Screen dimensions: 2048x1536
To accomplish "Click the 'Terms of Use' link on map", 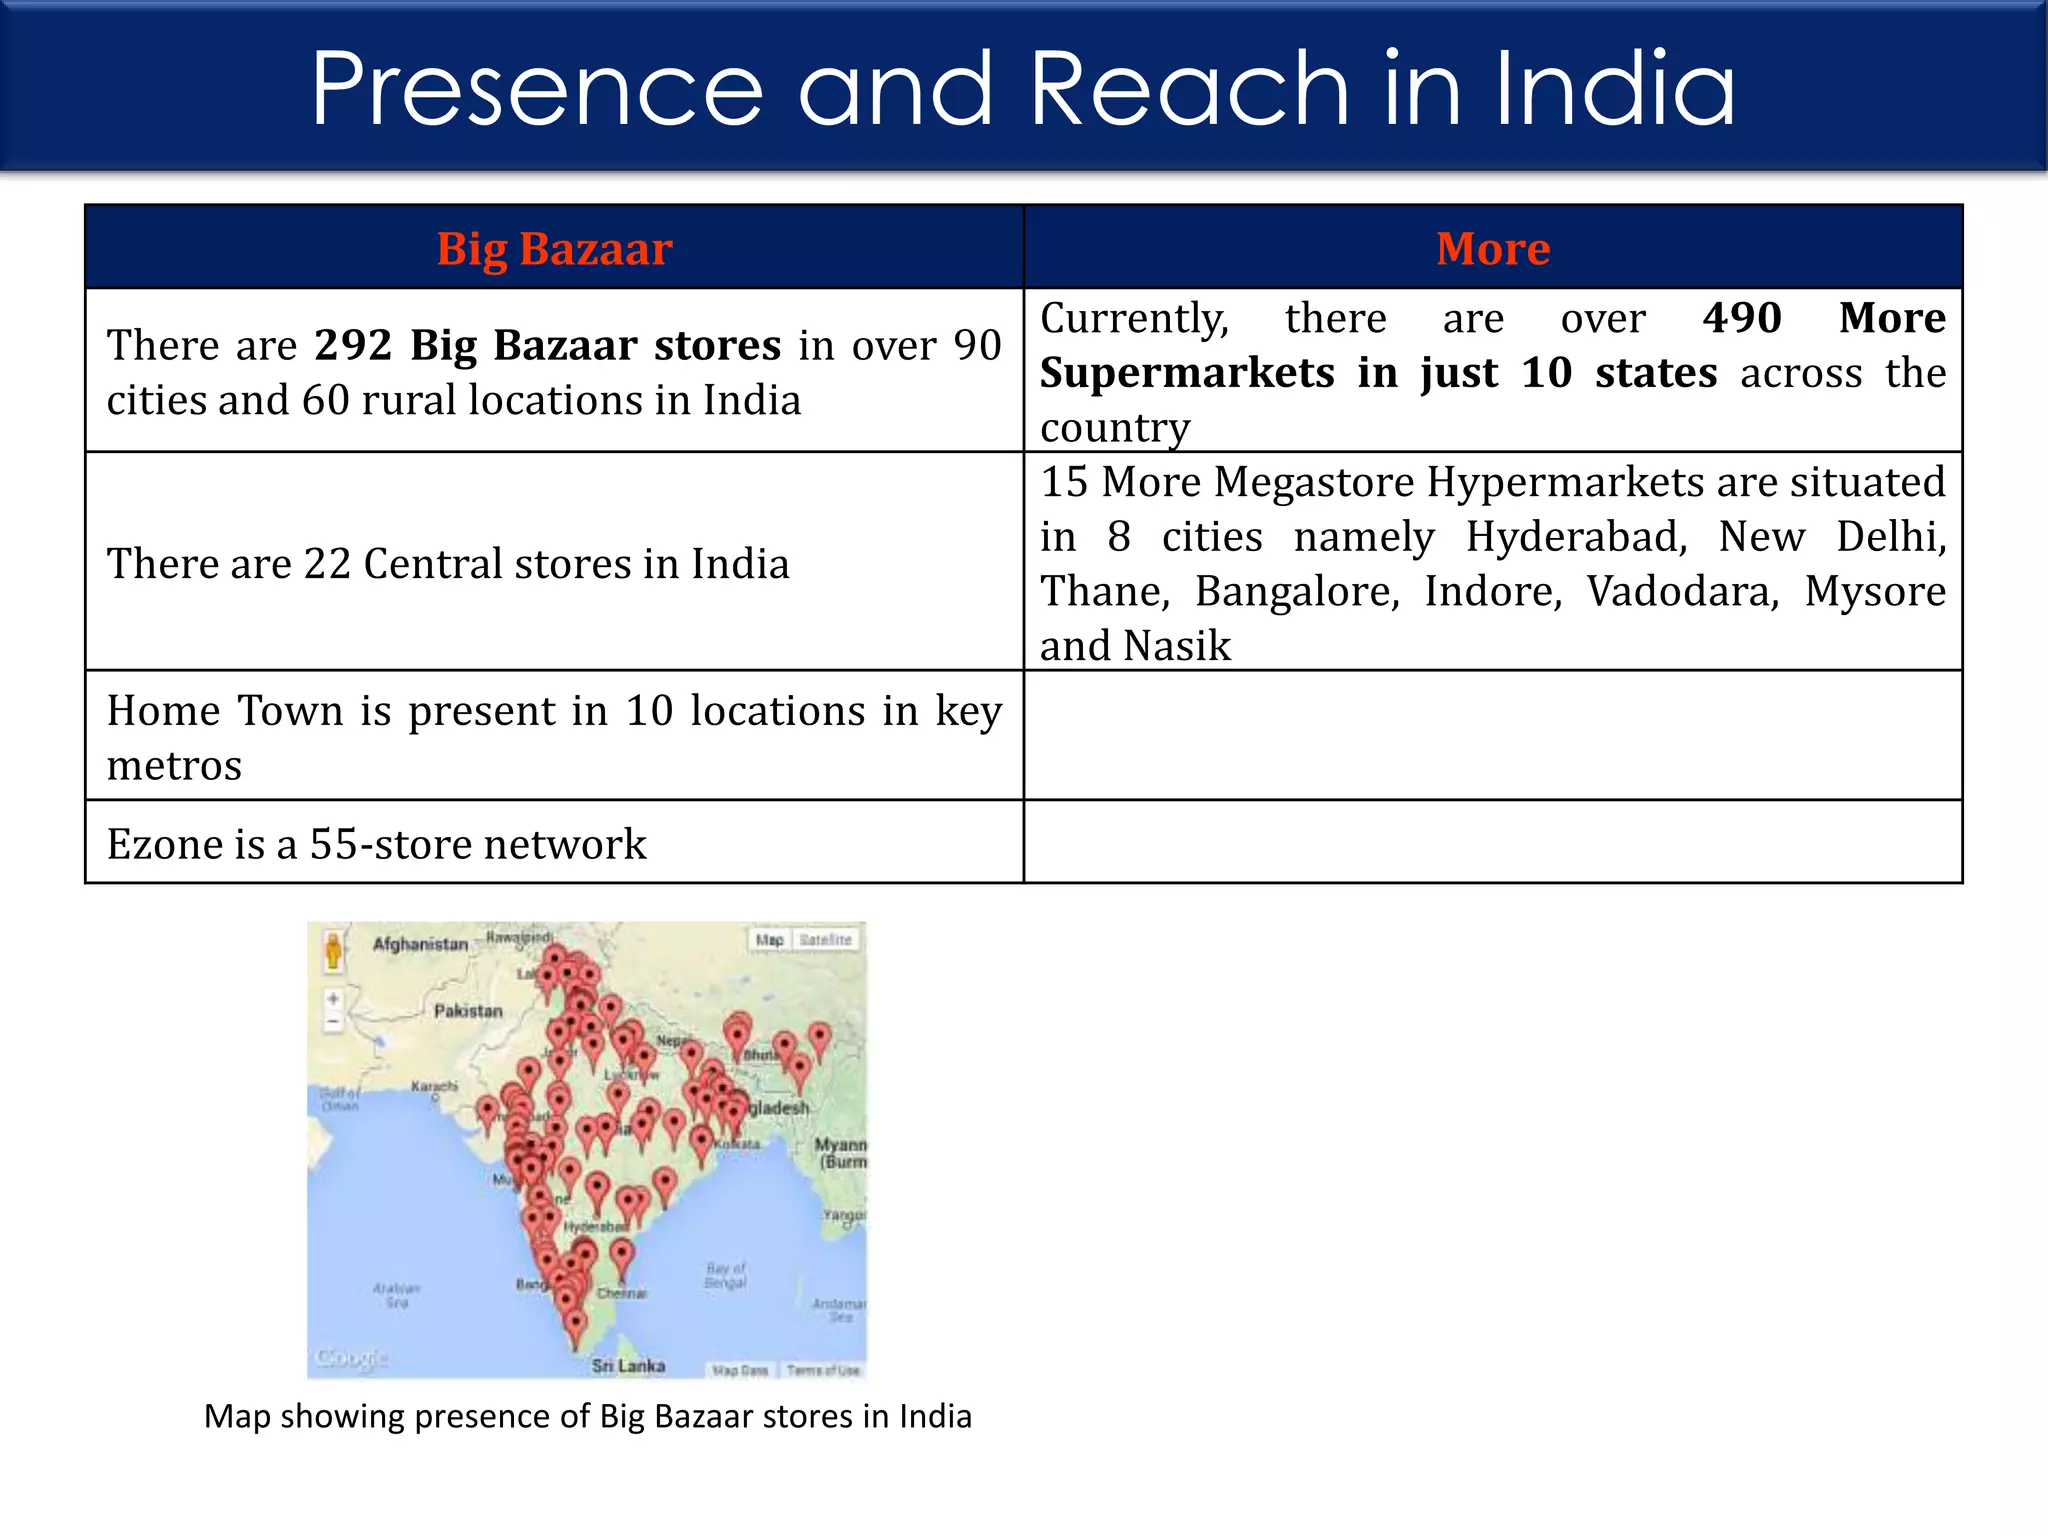I will [x=822, y=1370].
